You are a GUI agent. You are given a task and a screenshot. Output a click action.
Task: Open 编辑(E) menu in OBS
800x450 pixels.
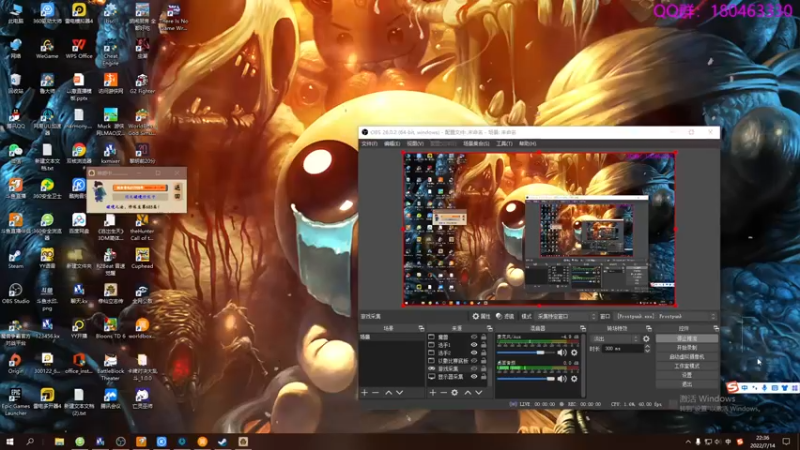tap(392, 144)
